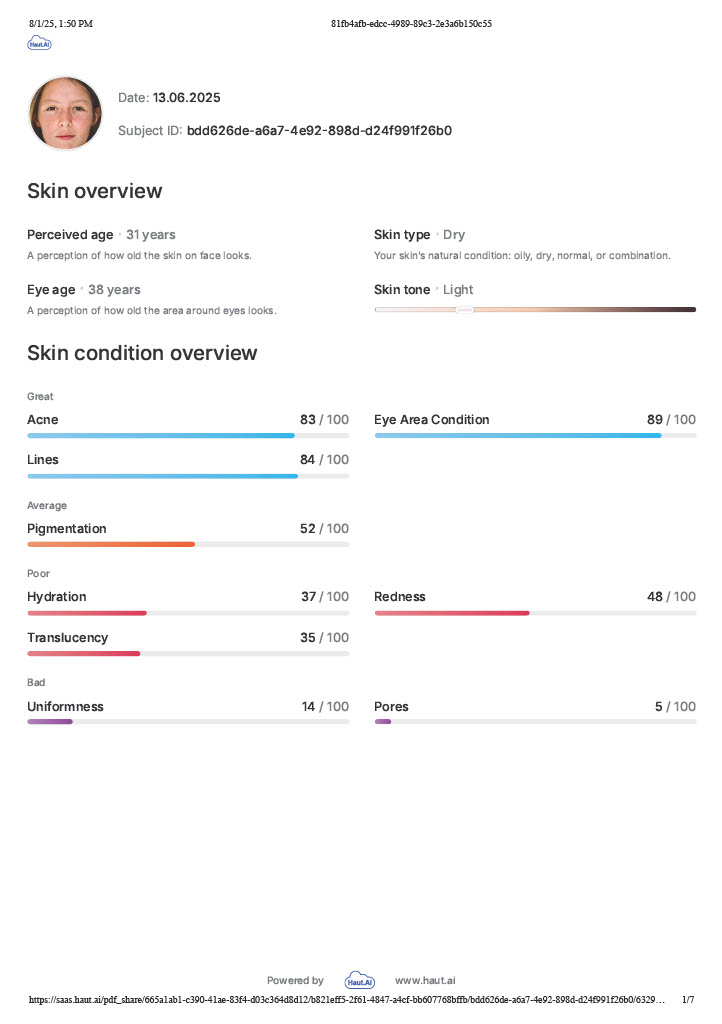Select the Redness progress bar
The image size is (722, 1024).
535,613
